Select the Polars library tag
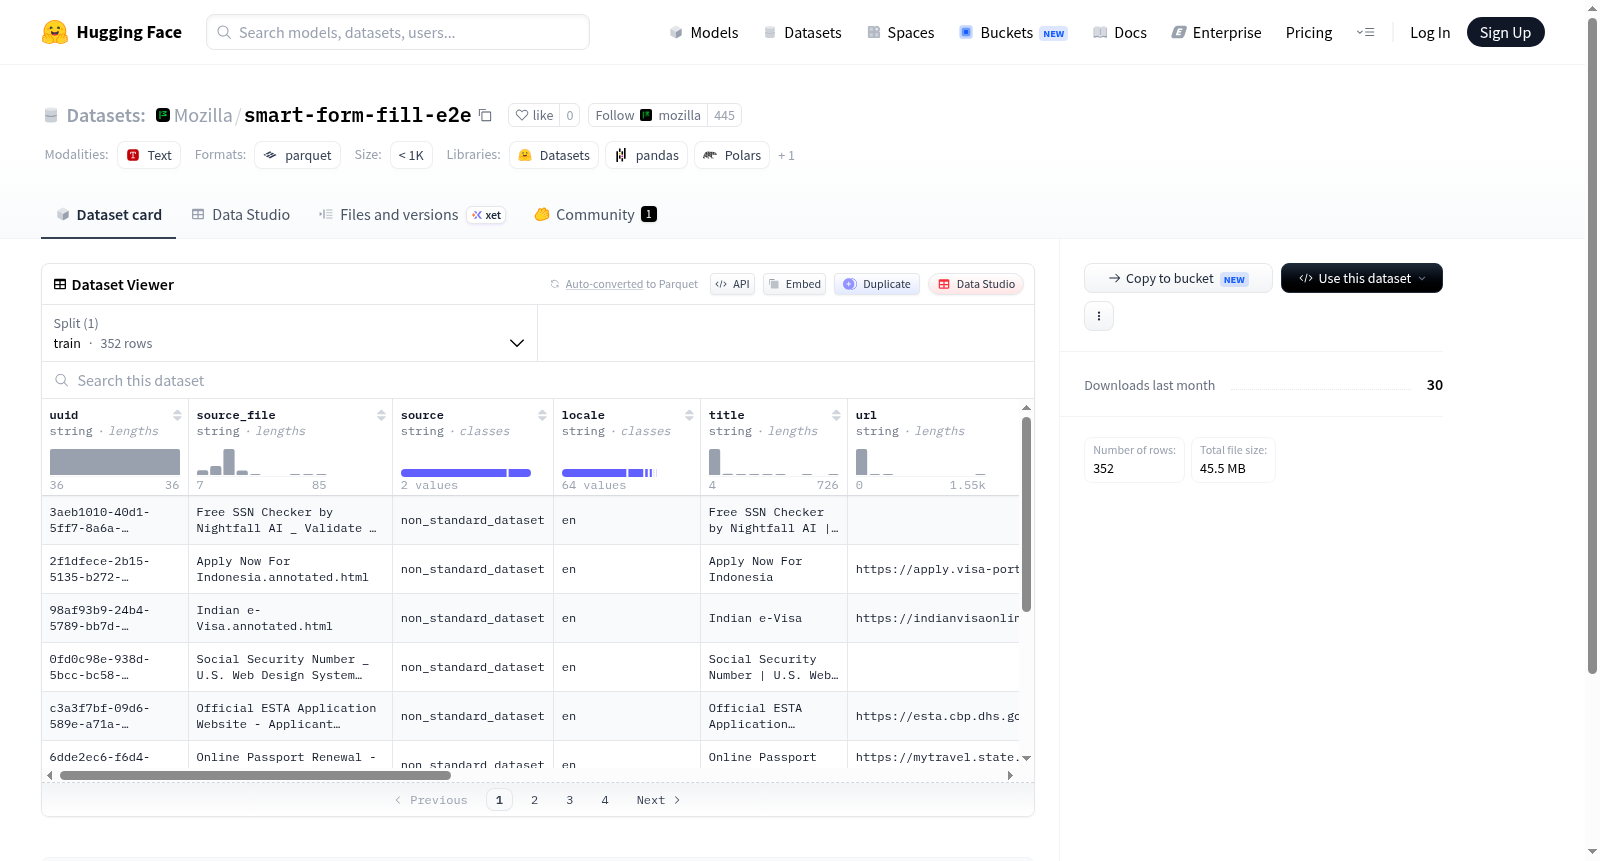The height and width of the screenshot is (861, 1600). (732, 155)
